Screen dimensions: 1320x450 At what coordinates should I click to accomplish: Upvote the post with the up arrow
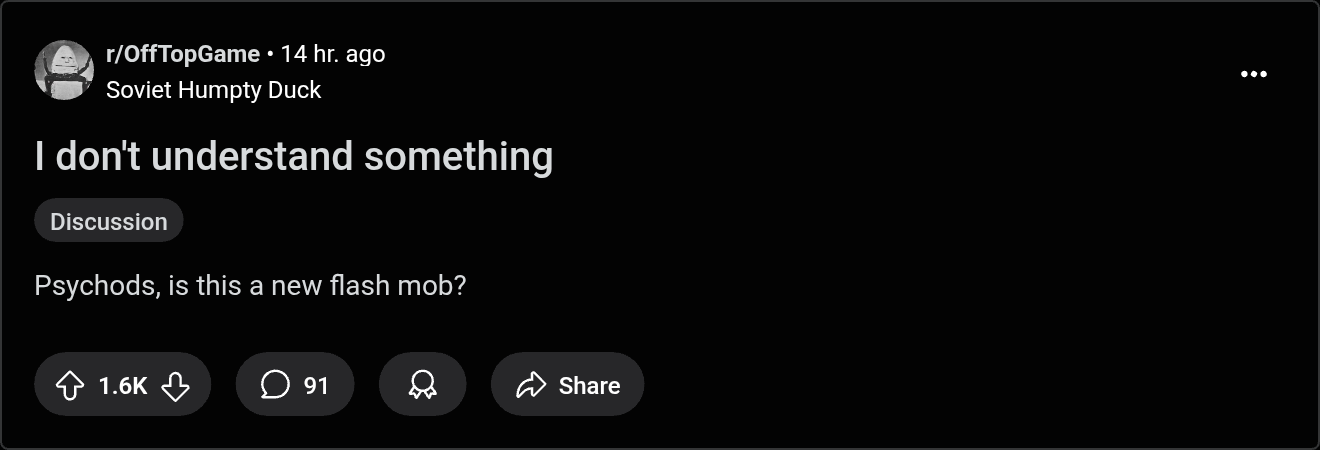tap(69, 385)
